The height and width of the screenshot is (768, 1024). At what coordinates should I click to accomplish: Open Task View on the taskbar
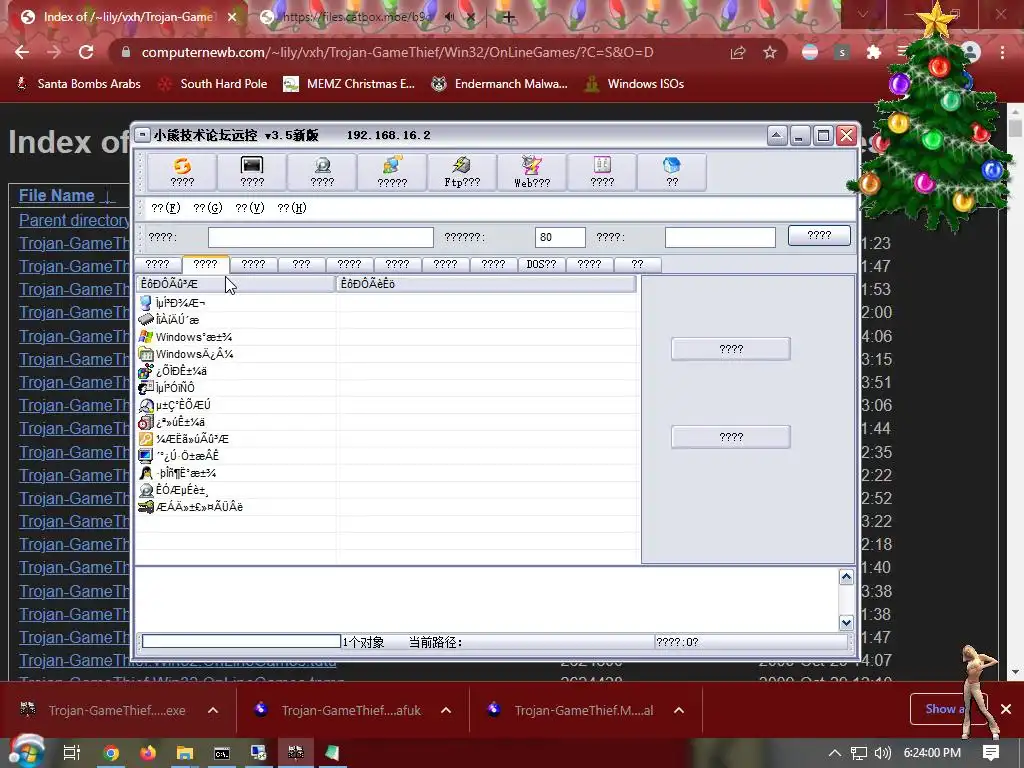tap(72, 753)
